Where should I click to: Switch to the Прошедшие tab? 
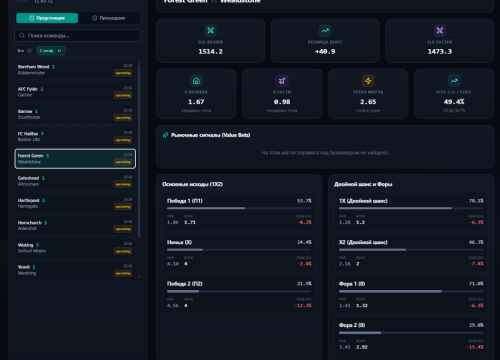pos(109,18)
